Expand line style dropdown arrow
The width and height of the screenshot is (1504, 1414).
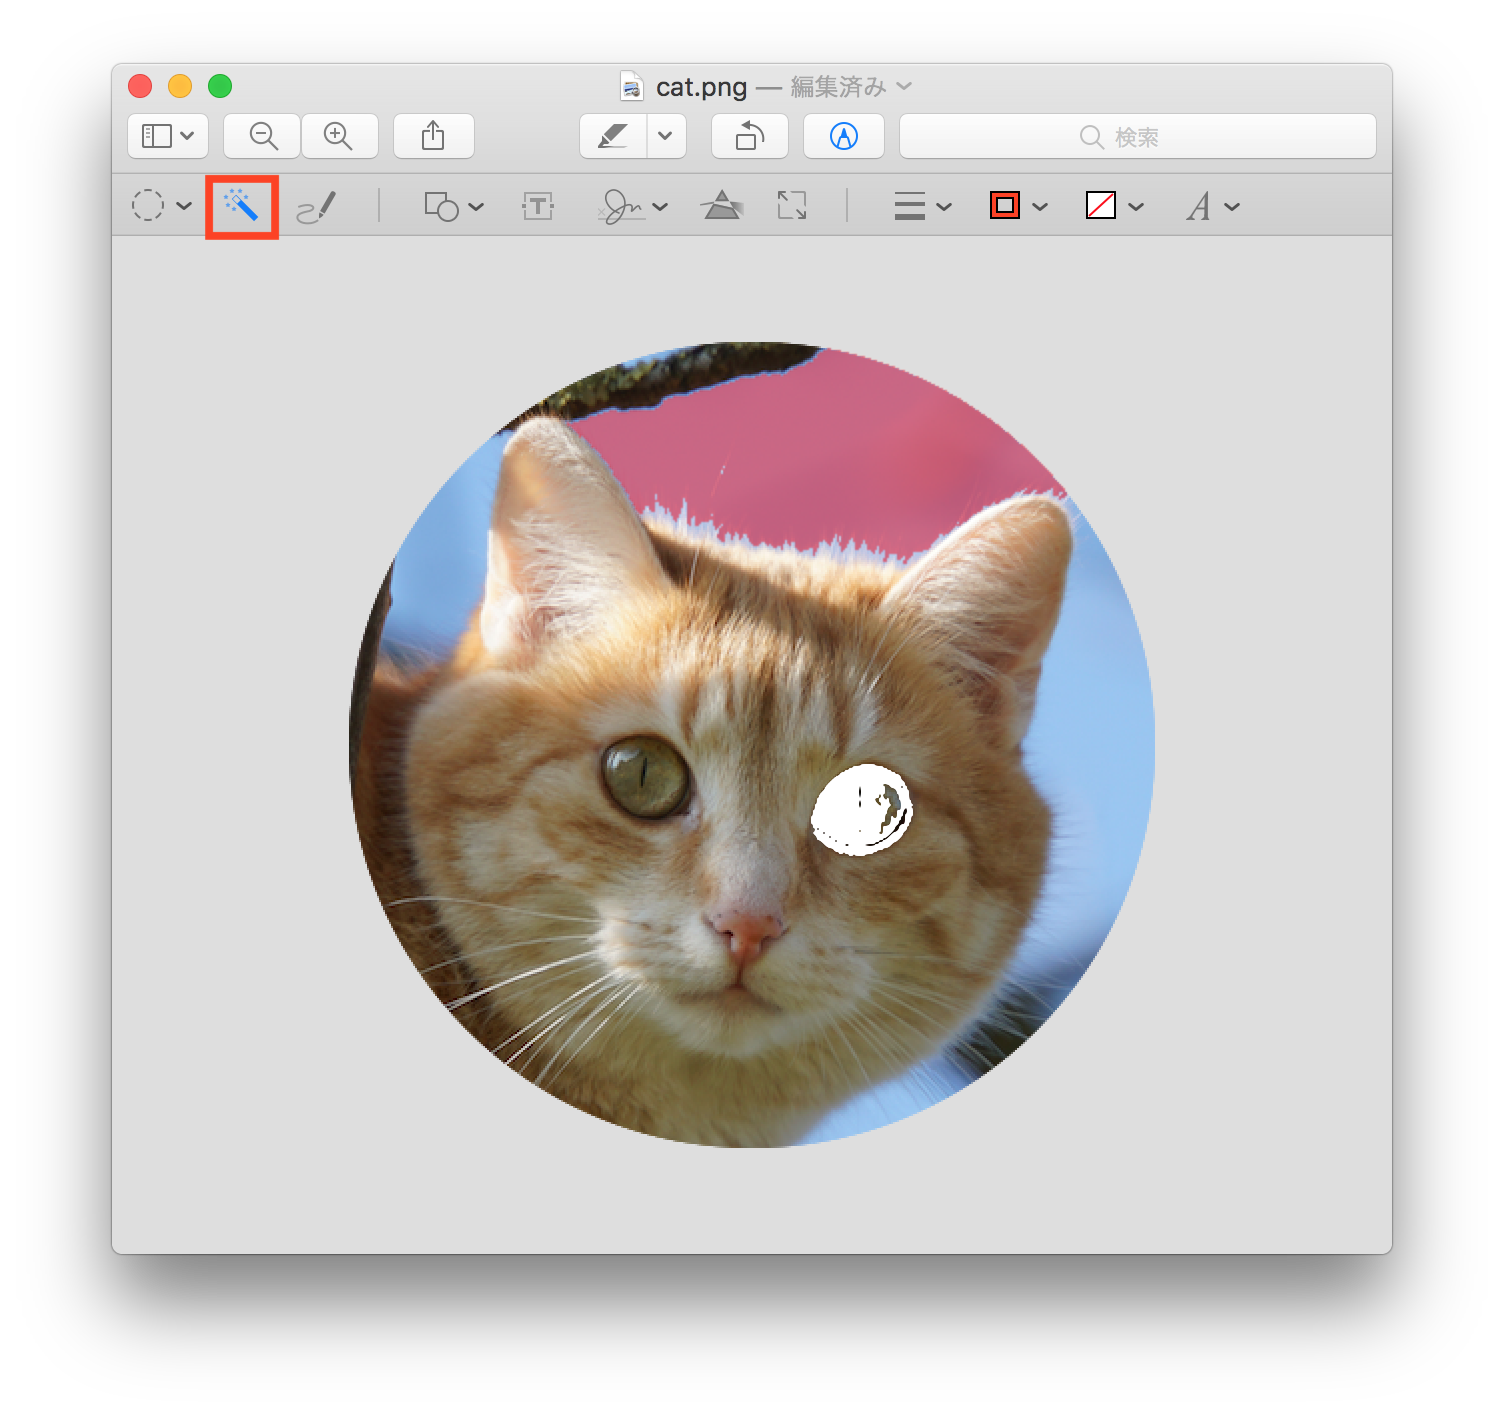(944, 207)
